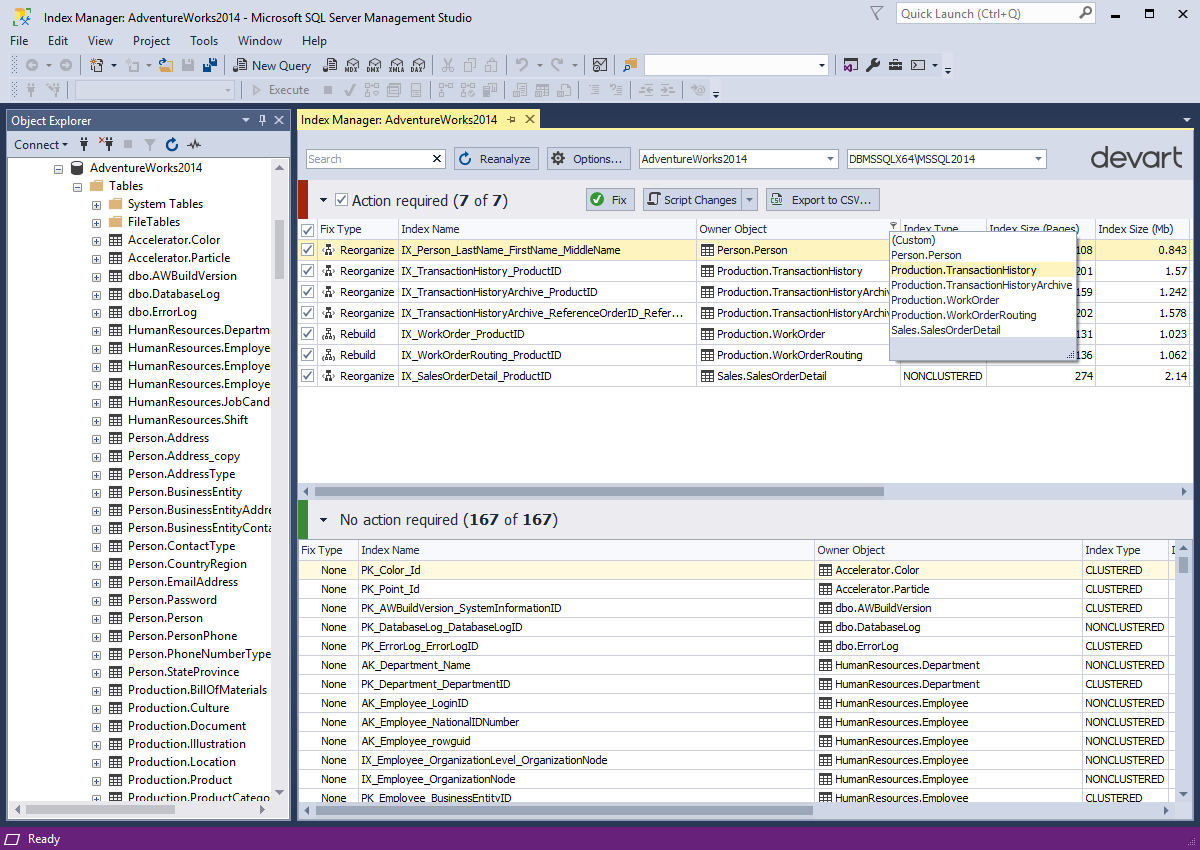1200x850 pixels.
Task: Uncheck the IX_WorkOrder_ProductID row checkbox
Action: coord(308,334)
